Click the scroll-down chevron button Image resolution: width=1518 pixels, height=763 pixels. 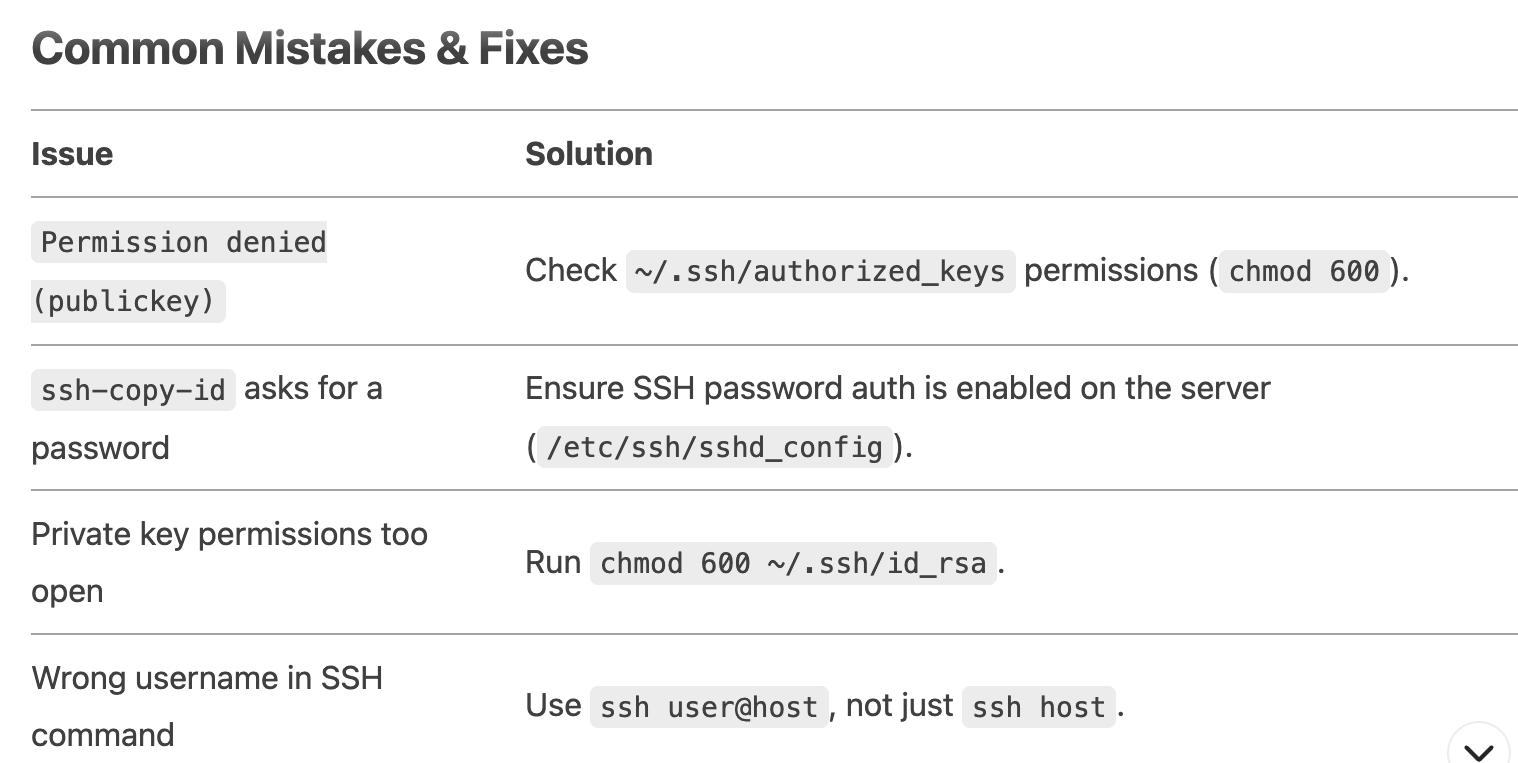point(1478,749)
